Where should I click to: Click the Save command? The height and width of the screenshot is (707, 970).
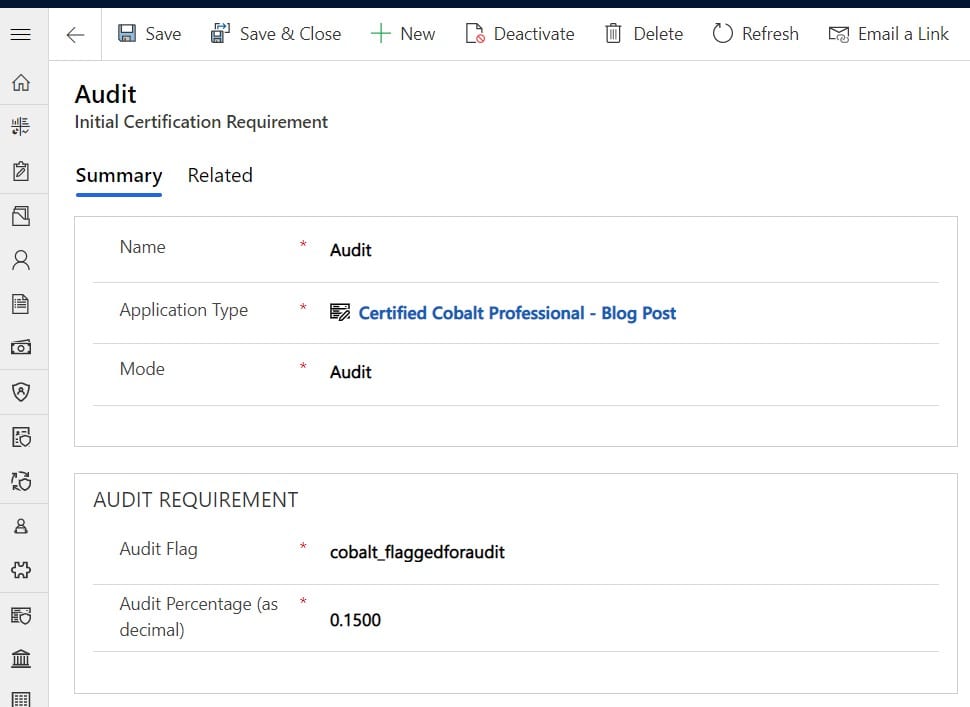[x=149, y=33]
